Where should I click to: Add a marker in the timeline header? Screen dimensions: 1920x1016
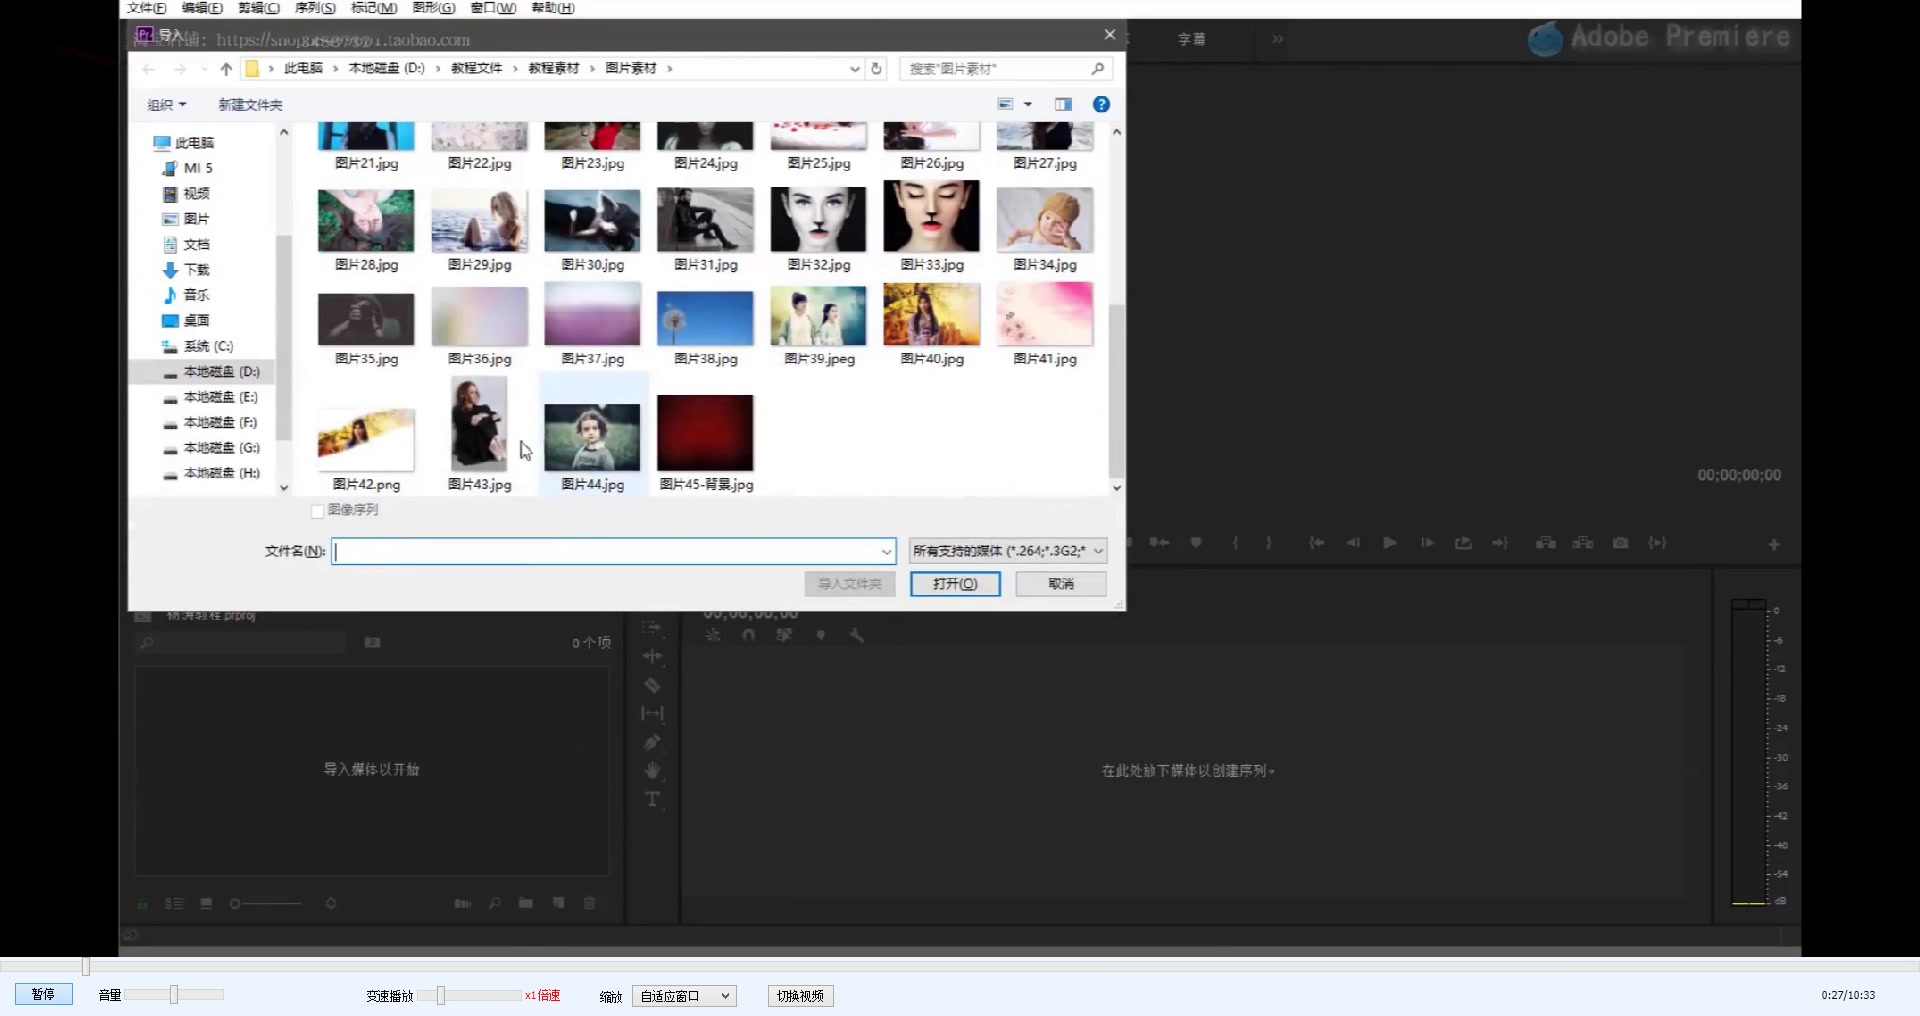(x=821, y=635)
